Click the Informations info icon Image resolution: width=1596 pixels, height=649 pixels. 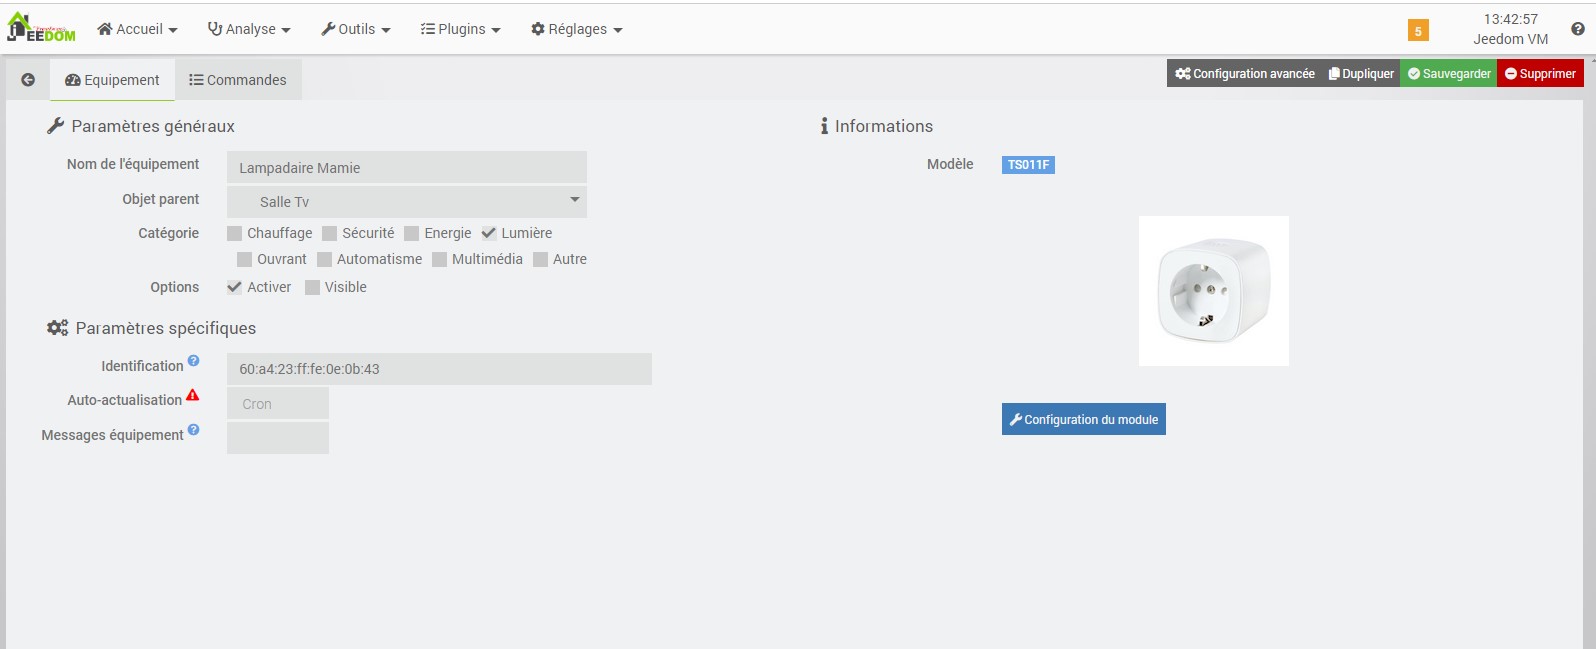824,126
